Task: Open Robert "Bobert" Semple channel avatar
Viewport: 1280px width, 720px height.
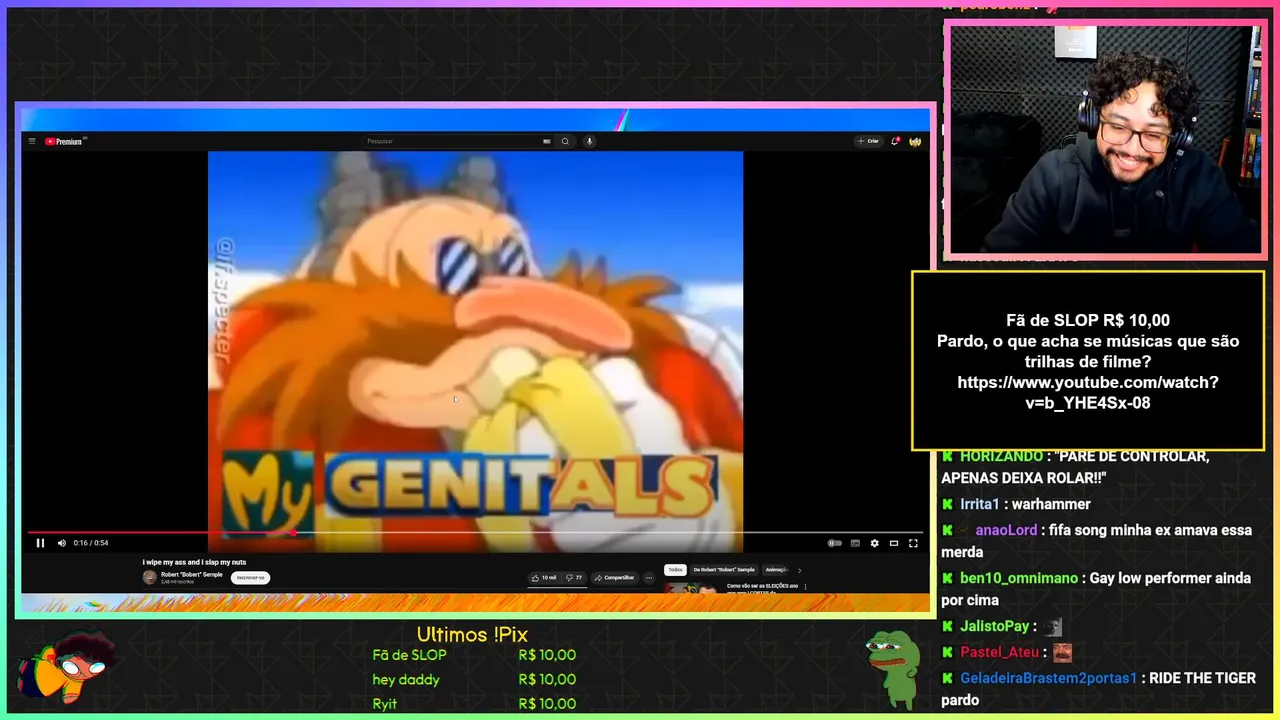Action: (150, 577)
